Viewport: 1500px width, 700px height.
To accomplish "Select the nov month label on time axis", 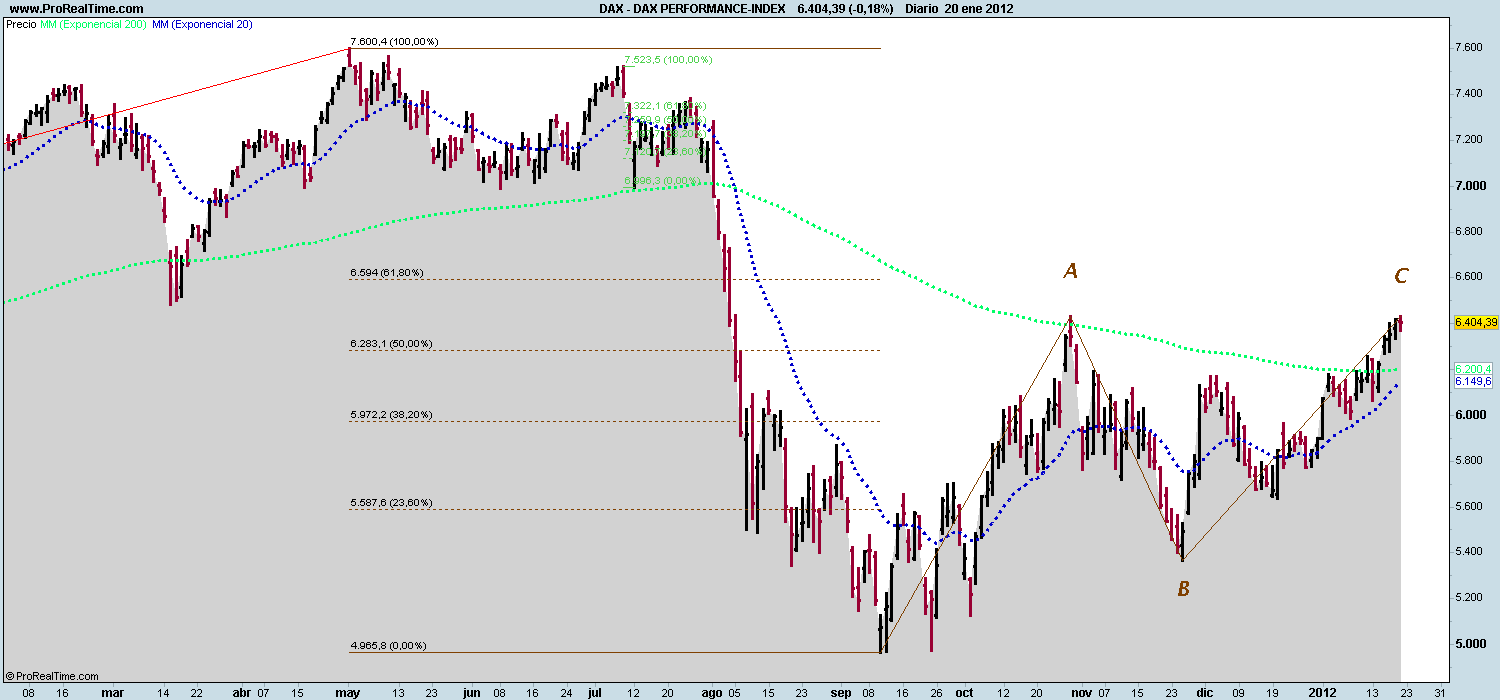I will pyautogui.click(x=1082, y=691).
